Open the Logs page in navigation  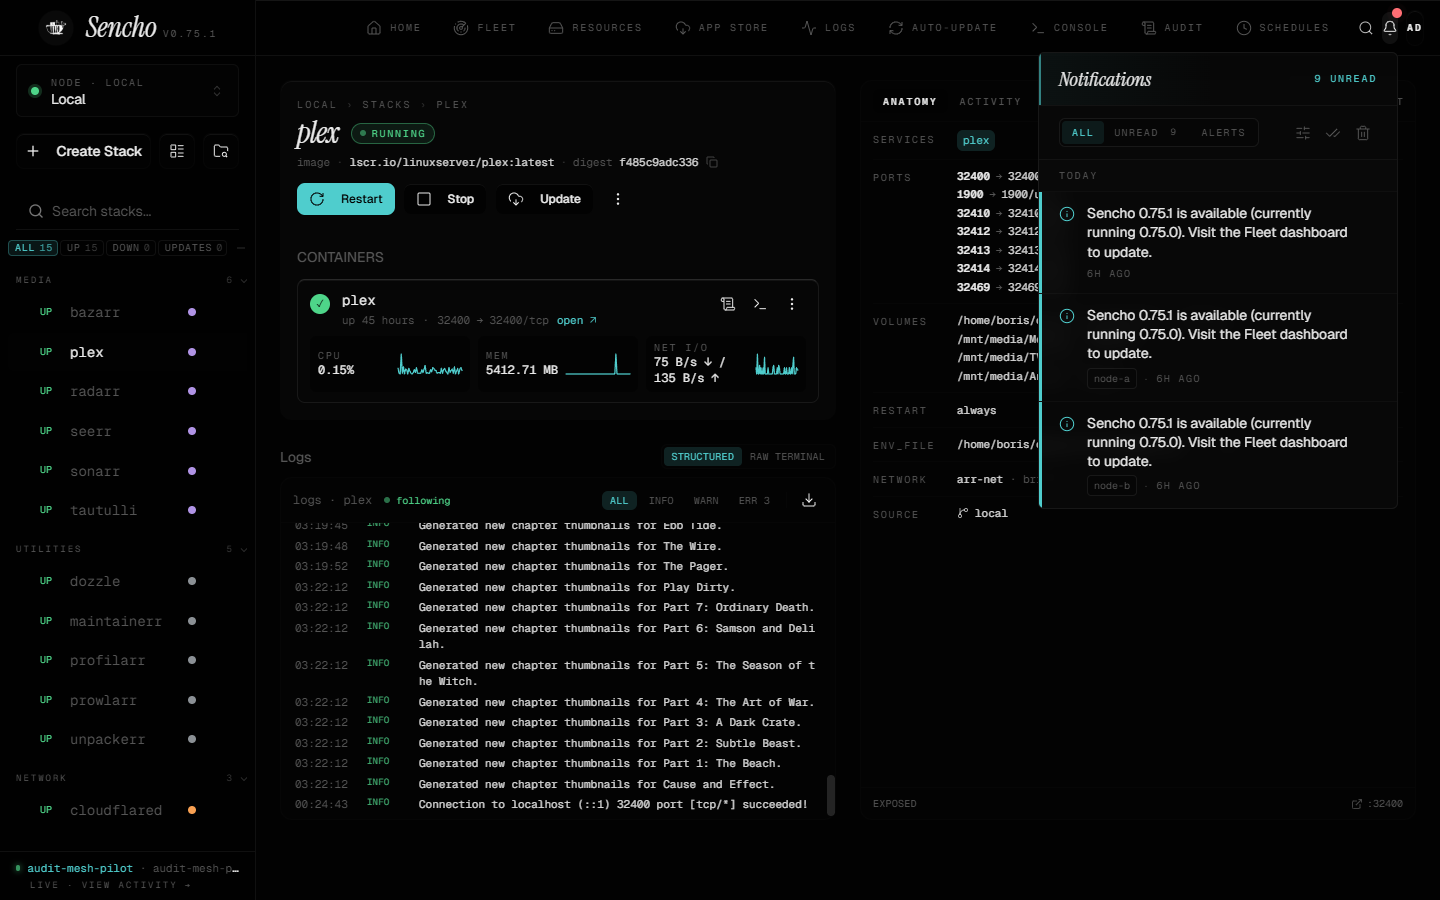tap(828, 28)
